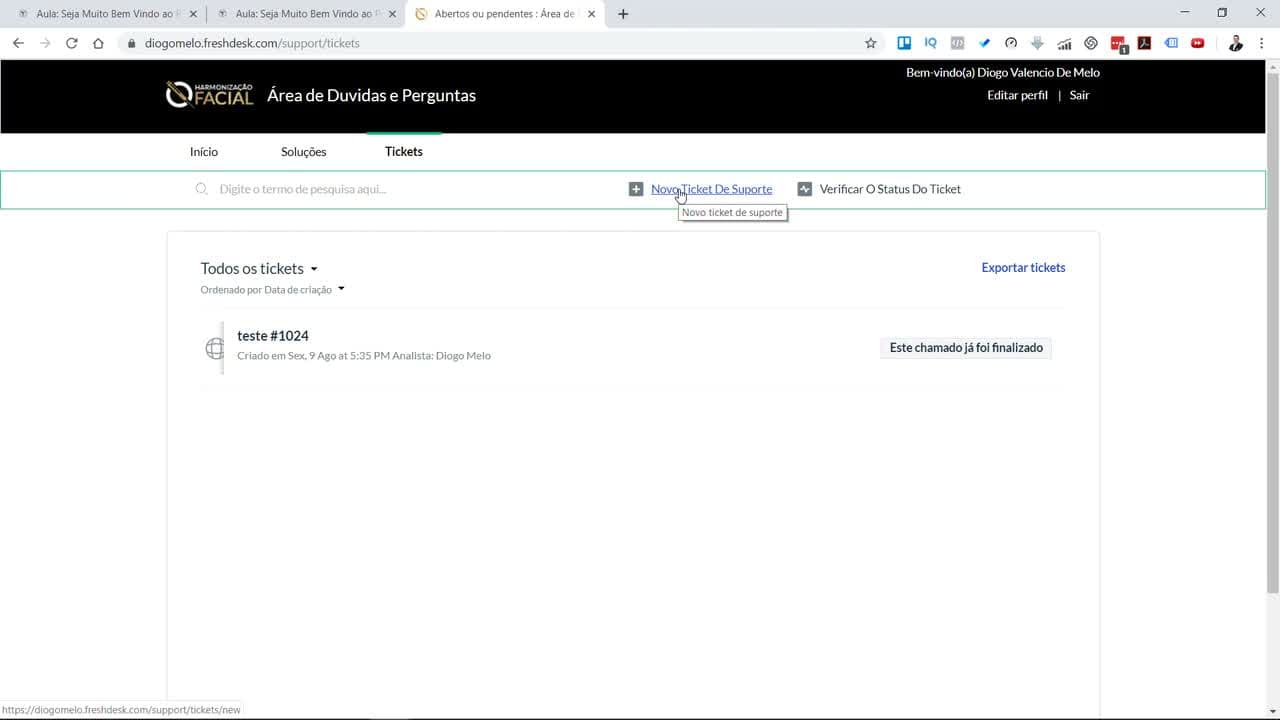Screen dimensions: 1280x720
Task: Close the second Aula browser tab
Action: (391, 14)
